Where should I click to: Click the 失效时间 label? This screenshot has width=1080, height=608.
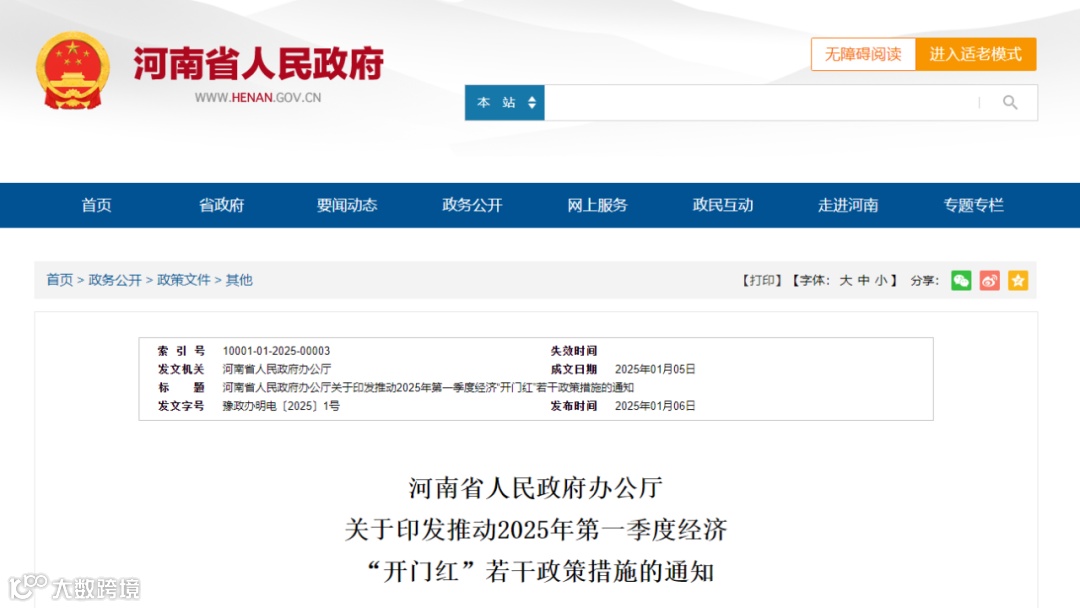pos(573,351)
